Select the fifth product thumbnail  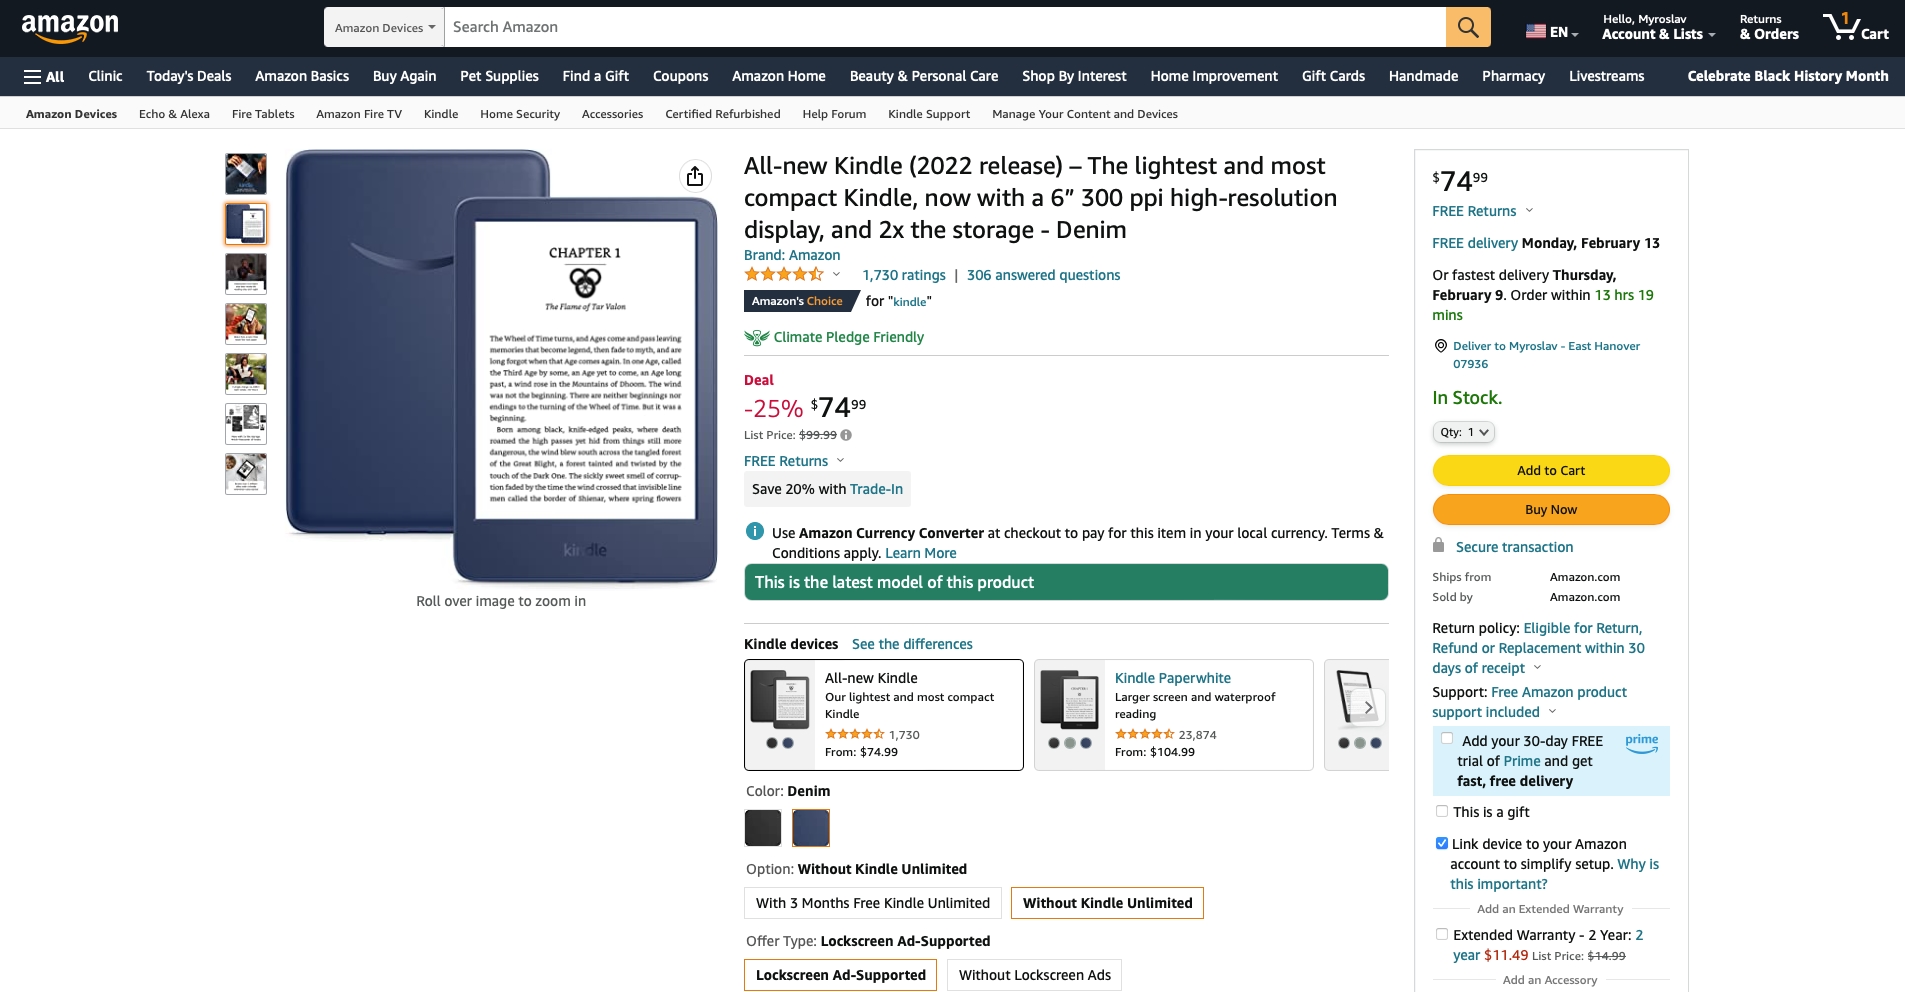click(246, 374)
